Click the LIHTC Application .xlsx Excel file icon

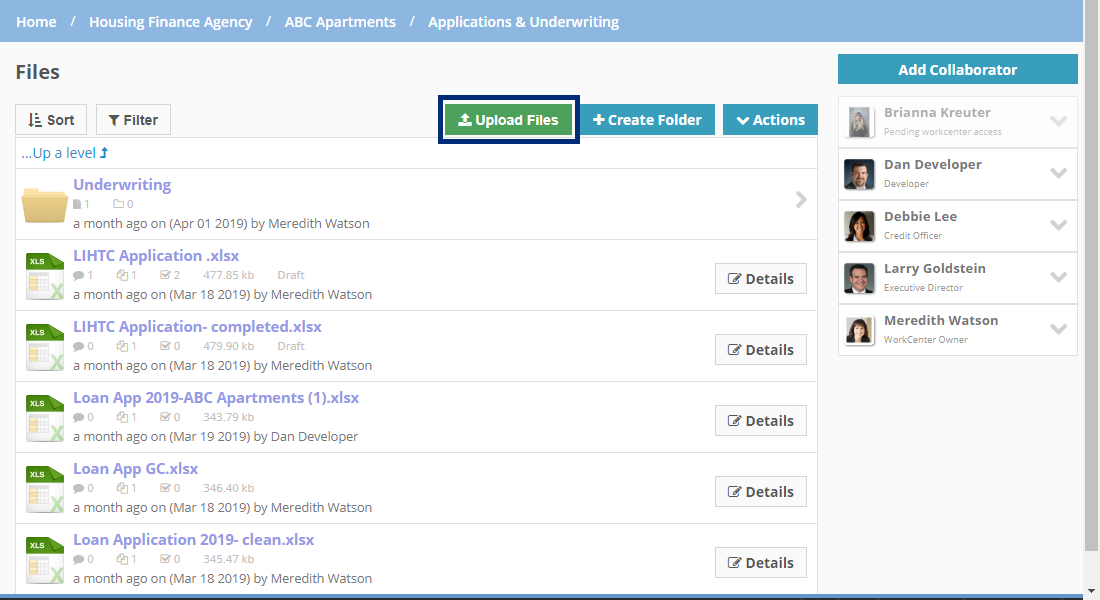tap(45, 276)
